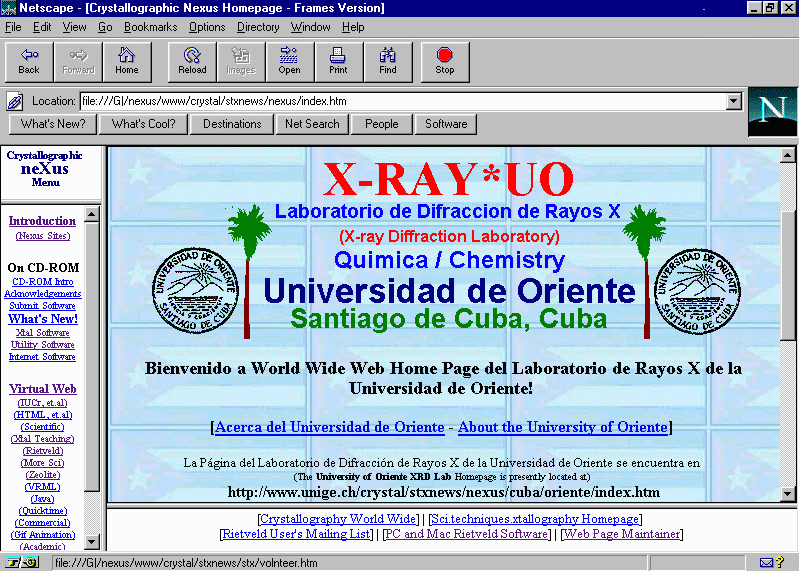Open the Utility Software link
799x571 pixels.
[x=43, y=345]
